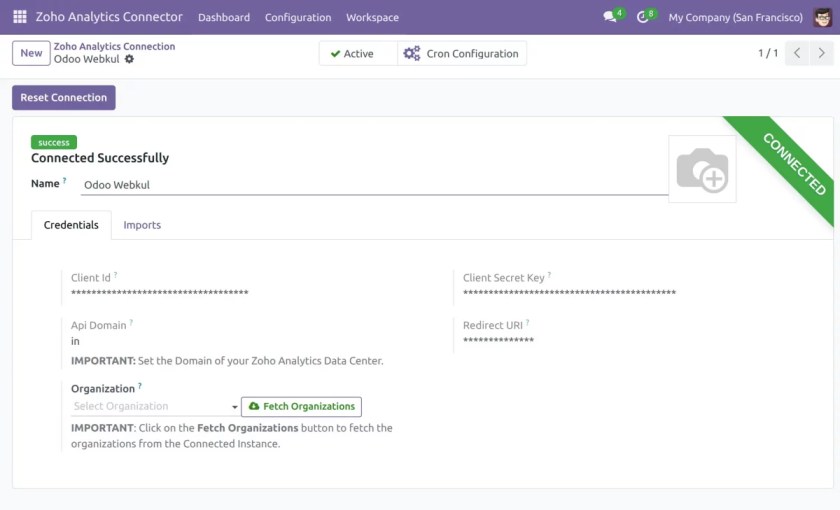The width and height of the screenshot is (840, 510).
Task: Click the Api Domain value 'in'
Action: (x=75, y=341)
